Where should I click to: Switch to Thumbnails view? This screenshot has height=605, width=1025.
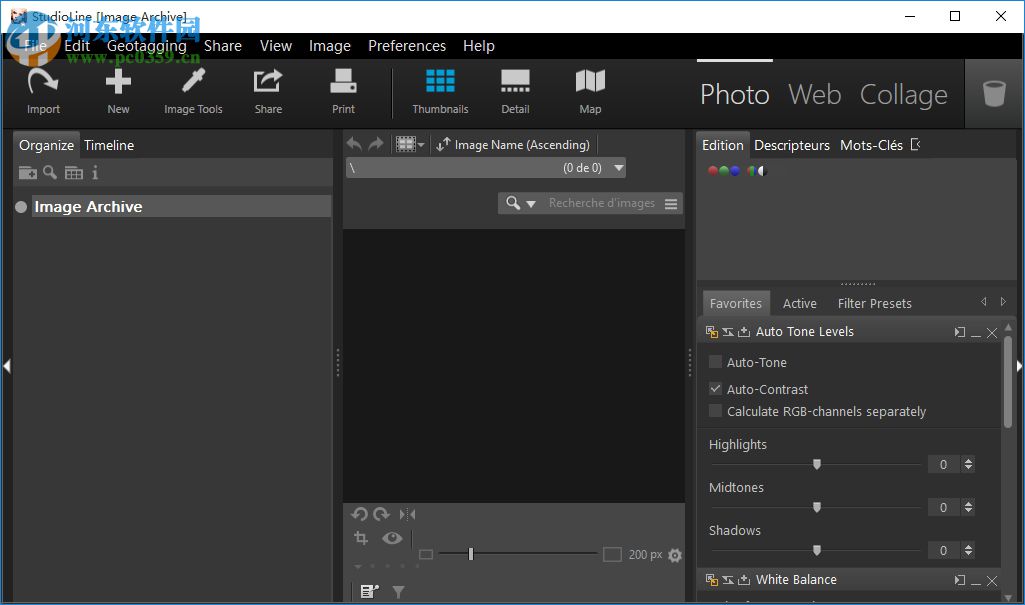(x=440, y=91)
